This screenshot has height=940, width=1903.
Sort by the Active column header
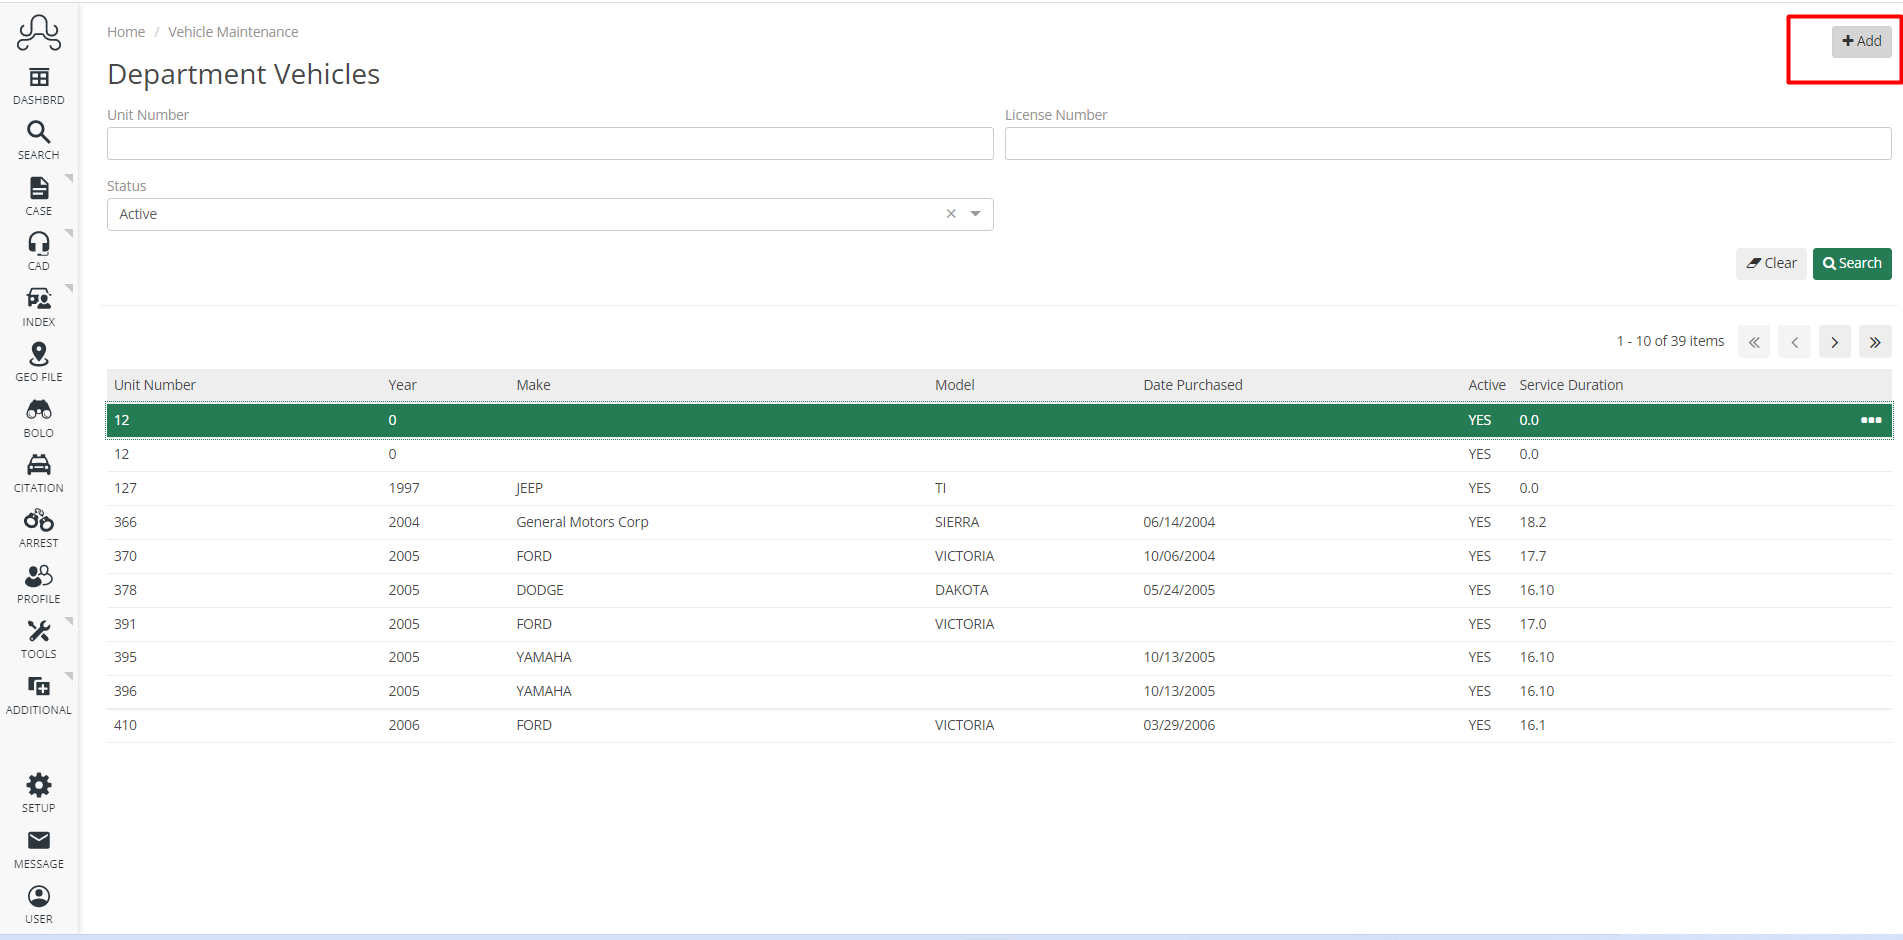point(1487,385)
